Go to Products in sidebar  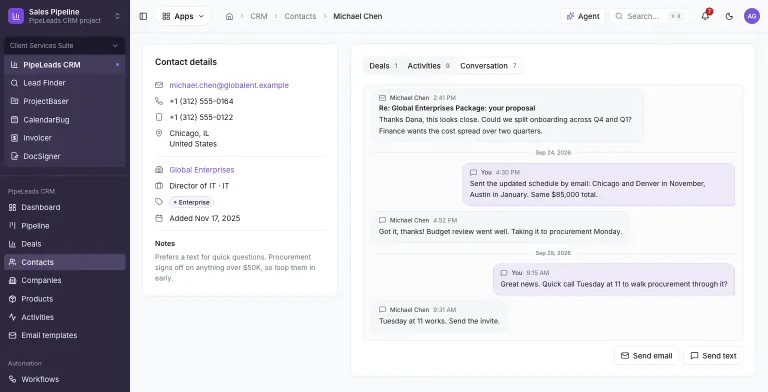pos(65,299)
